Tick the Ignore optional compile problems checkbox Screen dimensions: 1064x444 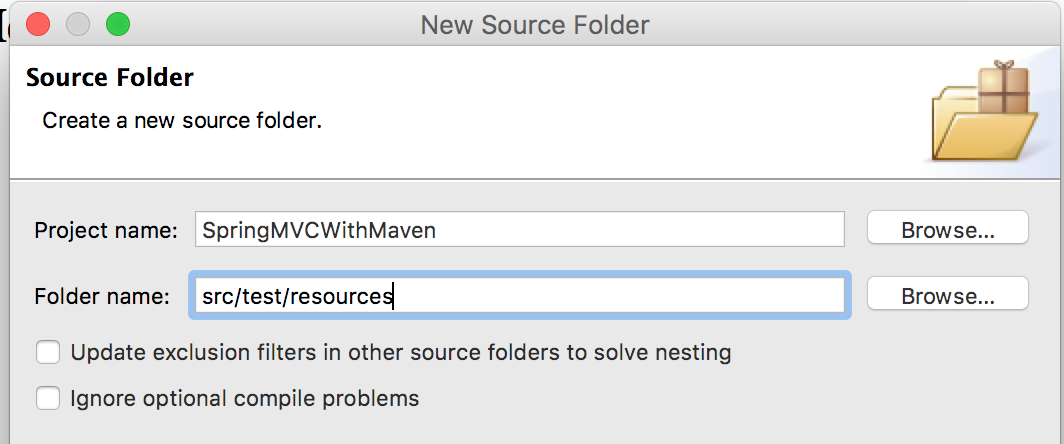point(48,399)
